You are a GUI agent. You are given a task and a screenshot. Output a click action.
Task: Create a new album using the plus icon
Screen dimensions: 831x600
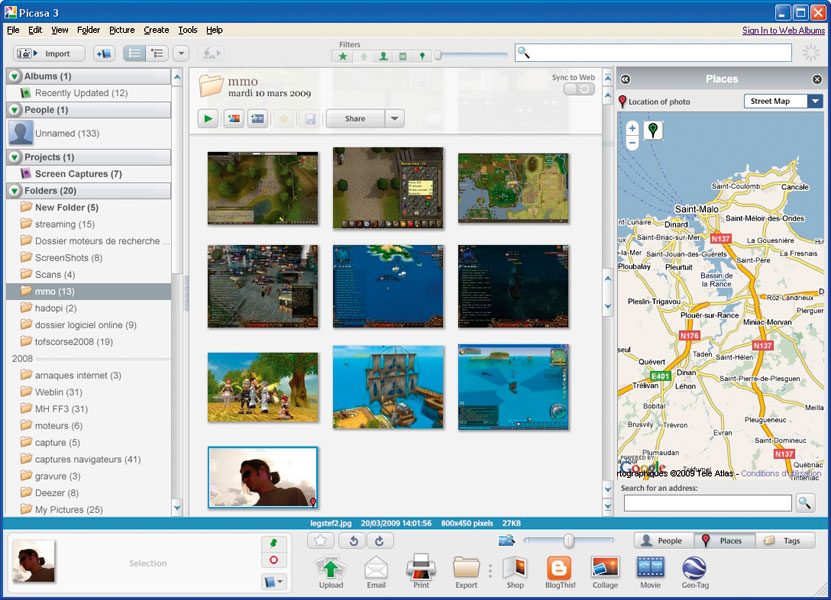point(104,54)
